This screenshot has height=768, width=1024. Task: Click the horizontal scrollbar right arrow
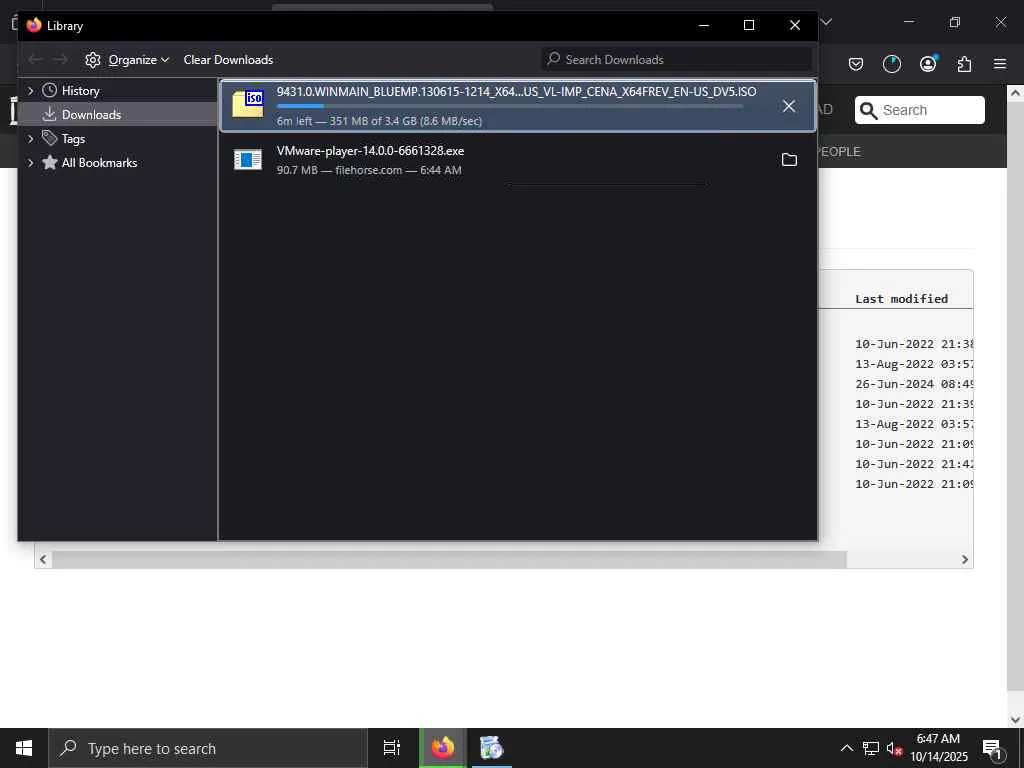[x=965, y=560]
